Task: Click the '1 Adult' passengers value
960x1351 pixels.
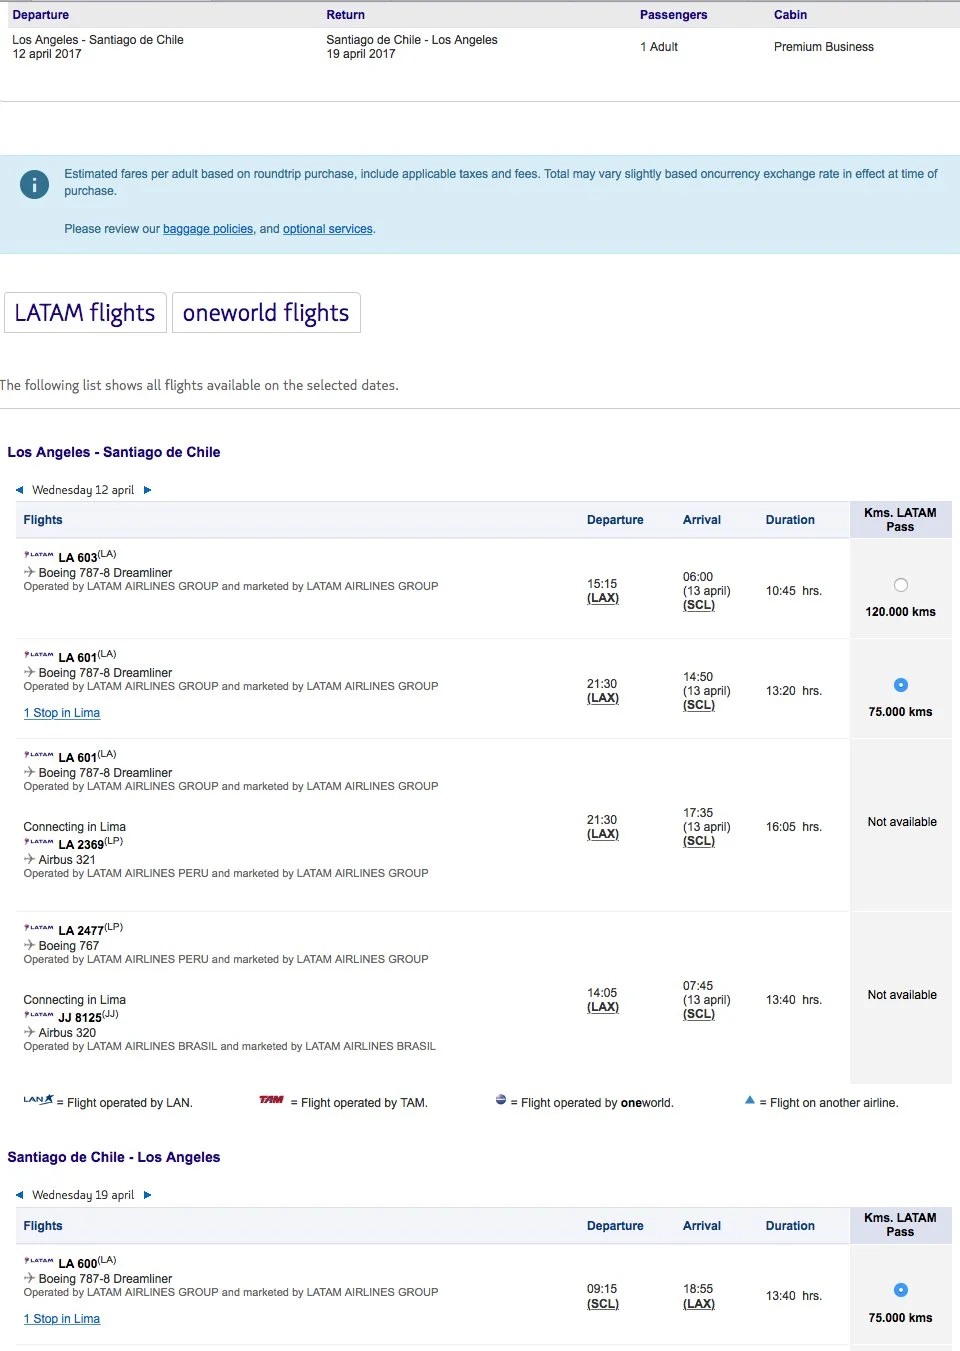Action: pos(659,47)
